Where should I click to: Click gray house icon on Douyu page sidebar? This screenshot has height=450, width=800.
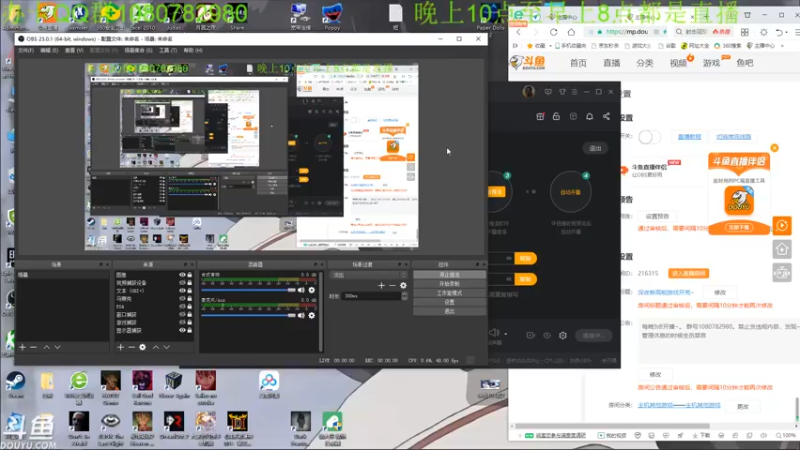tap(782, 249)
